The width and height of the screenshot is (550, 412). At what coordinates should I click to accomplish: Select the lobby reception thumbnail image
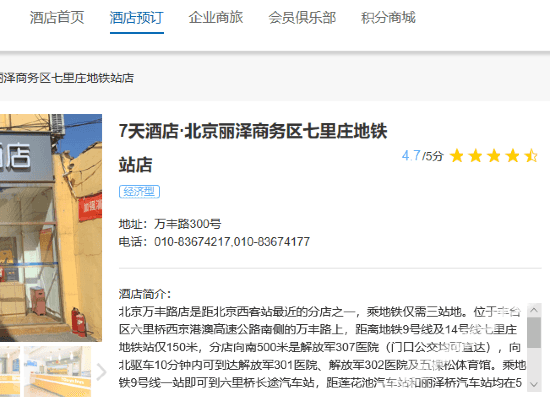58,371
